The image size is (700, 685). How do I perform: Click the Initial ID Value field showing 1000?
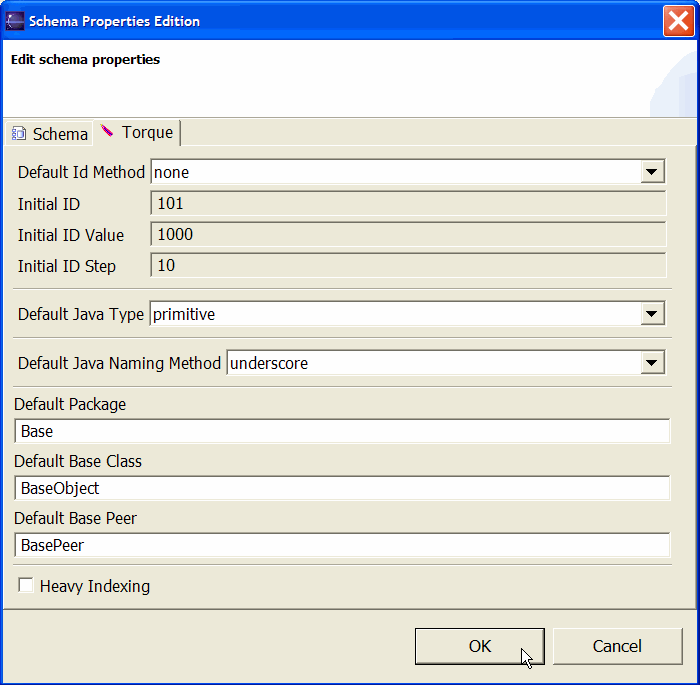(x=408, y=234)
